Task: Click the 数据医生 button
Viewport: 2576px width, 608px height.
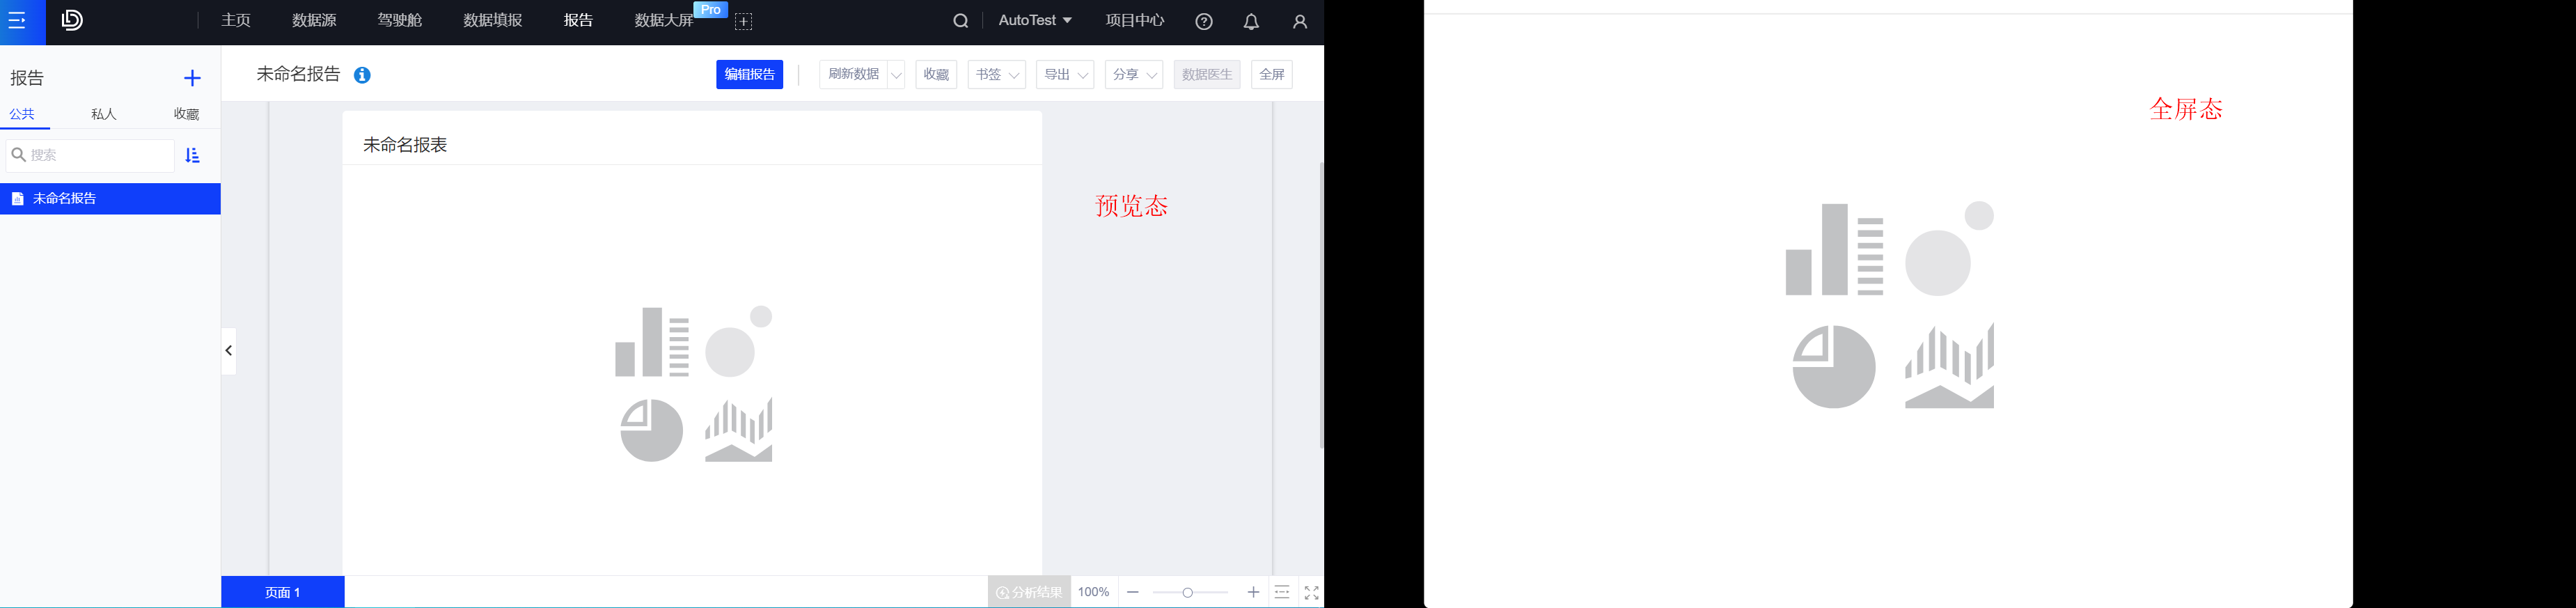Action: pos(1207,75)
